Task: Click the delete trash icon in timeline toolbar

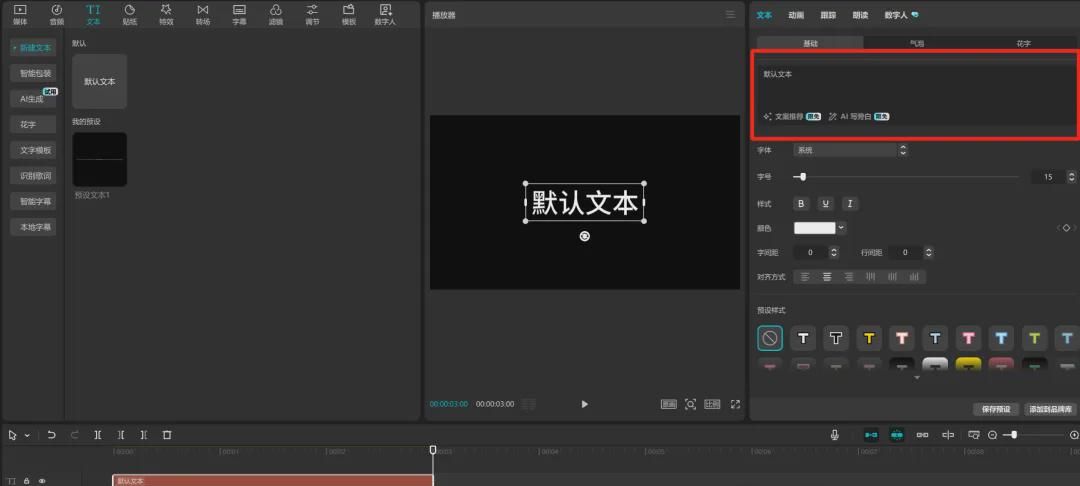Action: tap(167, 435)
